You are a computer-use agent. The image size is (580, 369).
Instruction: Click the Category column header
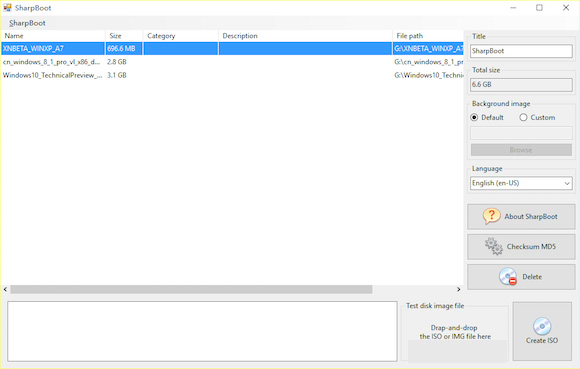tap(181, 36)
